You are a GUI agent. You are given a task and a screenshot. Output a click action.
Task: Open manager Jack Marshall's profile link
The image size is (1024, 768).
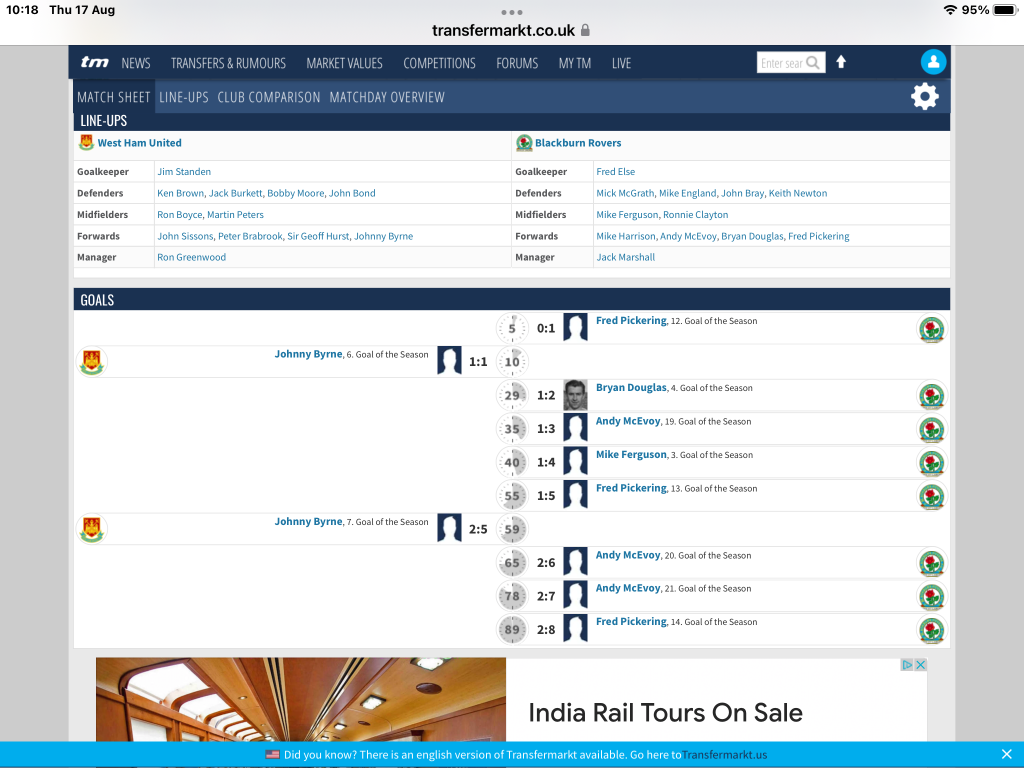coord(625,257)
